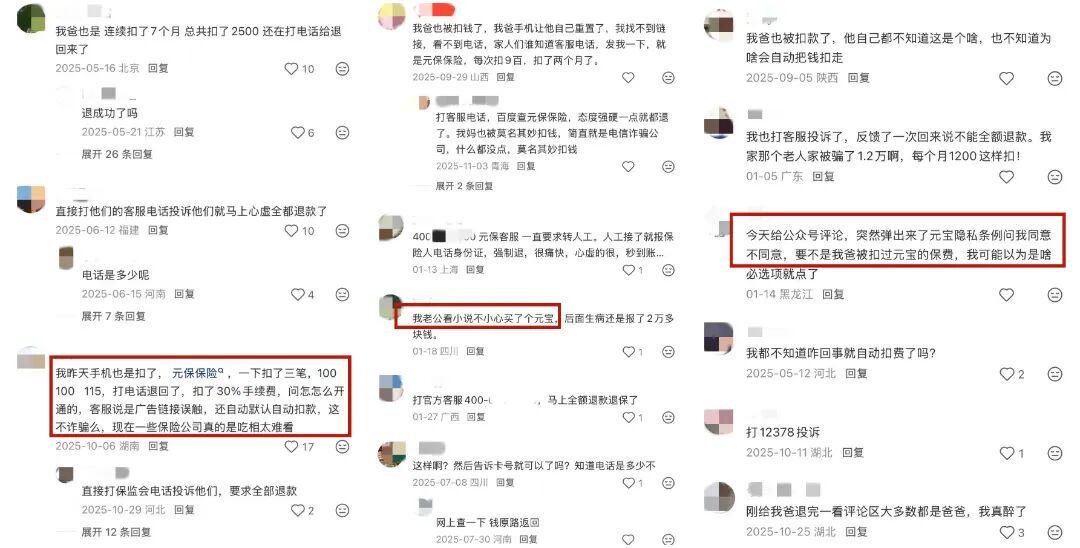Like the 01-18 四川 comment
This screenshot has height=548, width=1080.
[x=628, y=352]
